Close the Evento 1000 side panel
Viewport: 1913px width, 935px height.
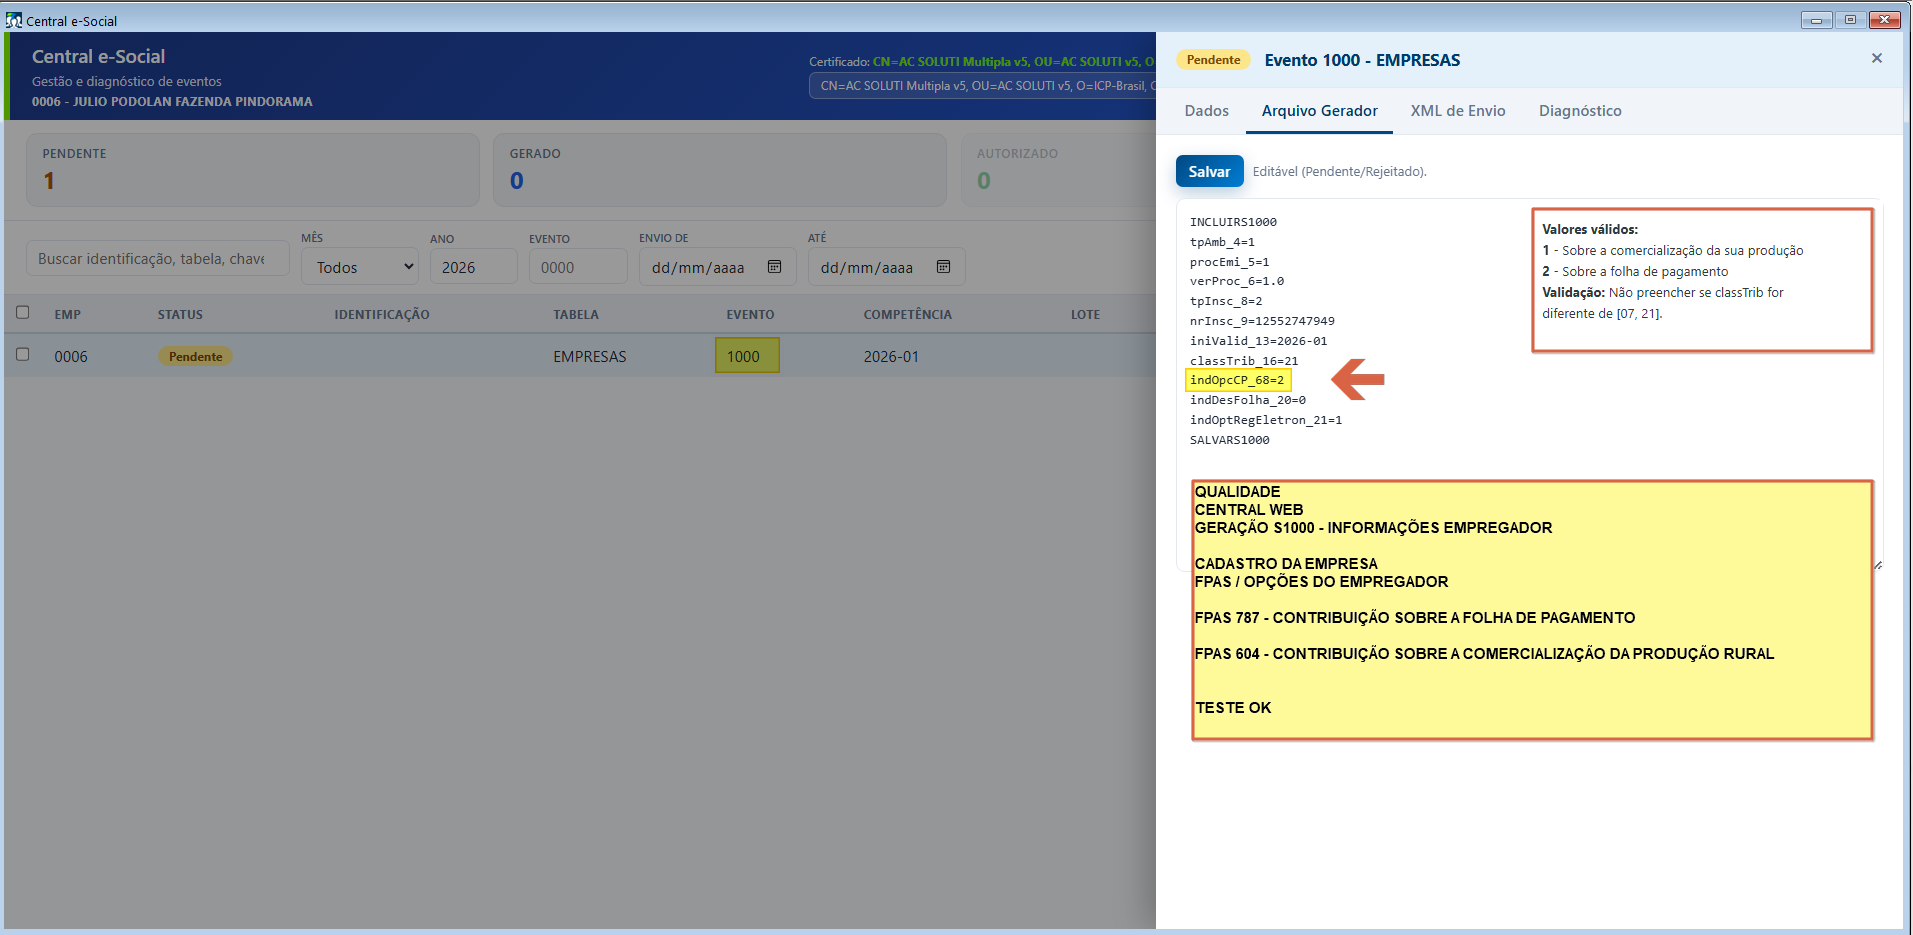pos(1876,59)
